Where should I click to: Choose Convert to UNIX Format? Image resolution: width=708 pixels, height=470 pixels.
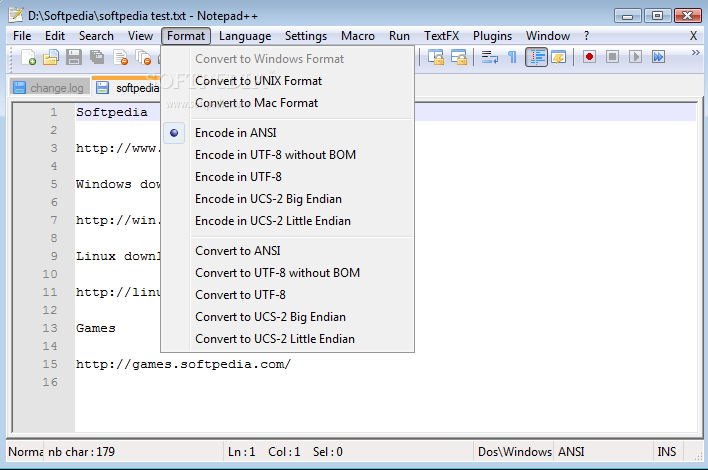click(x=288, y=81)
